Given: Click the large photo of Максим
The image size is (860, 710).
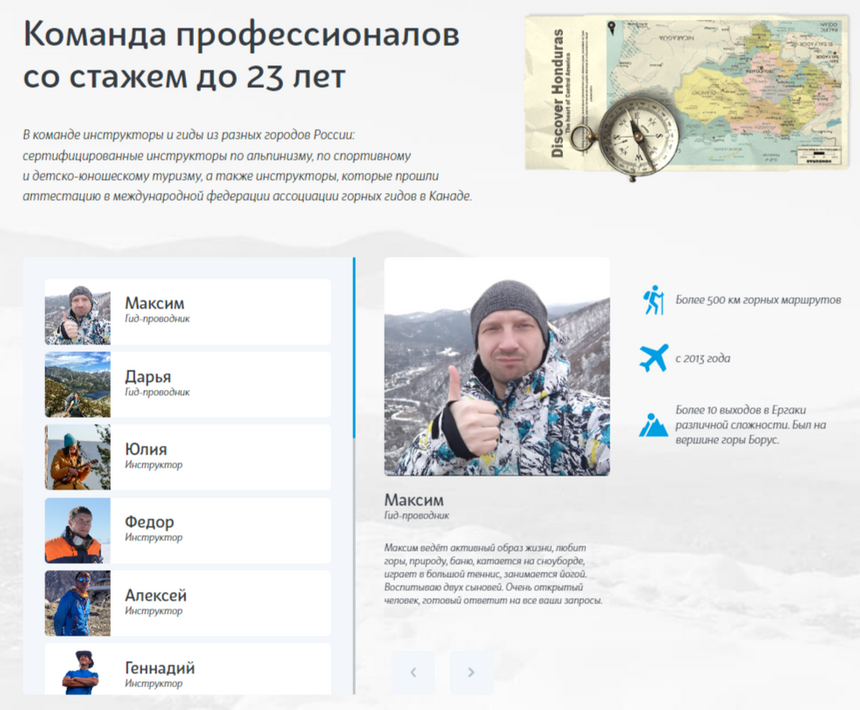Looking at the screenshot, I should click(497, 370).
